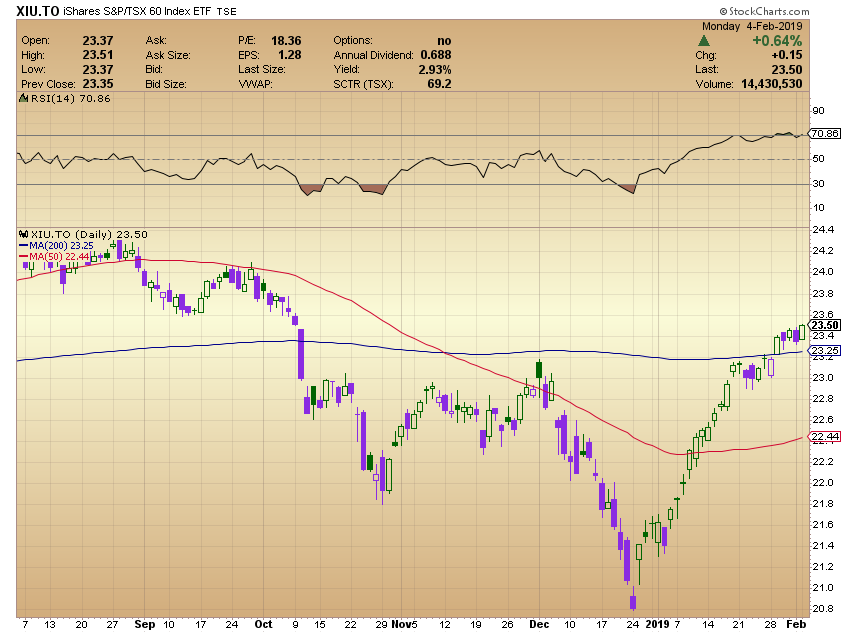Click the 23.50 last-price tag on price axis
Viewport: 850px width, 633px height.
click(825, 325)
